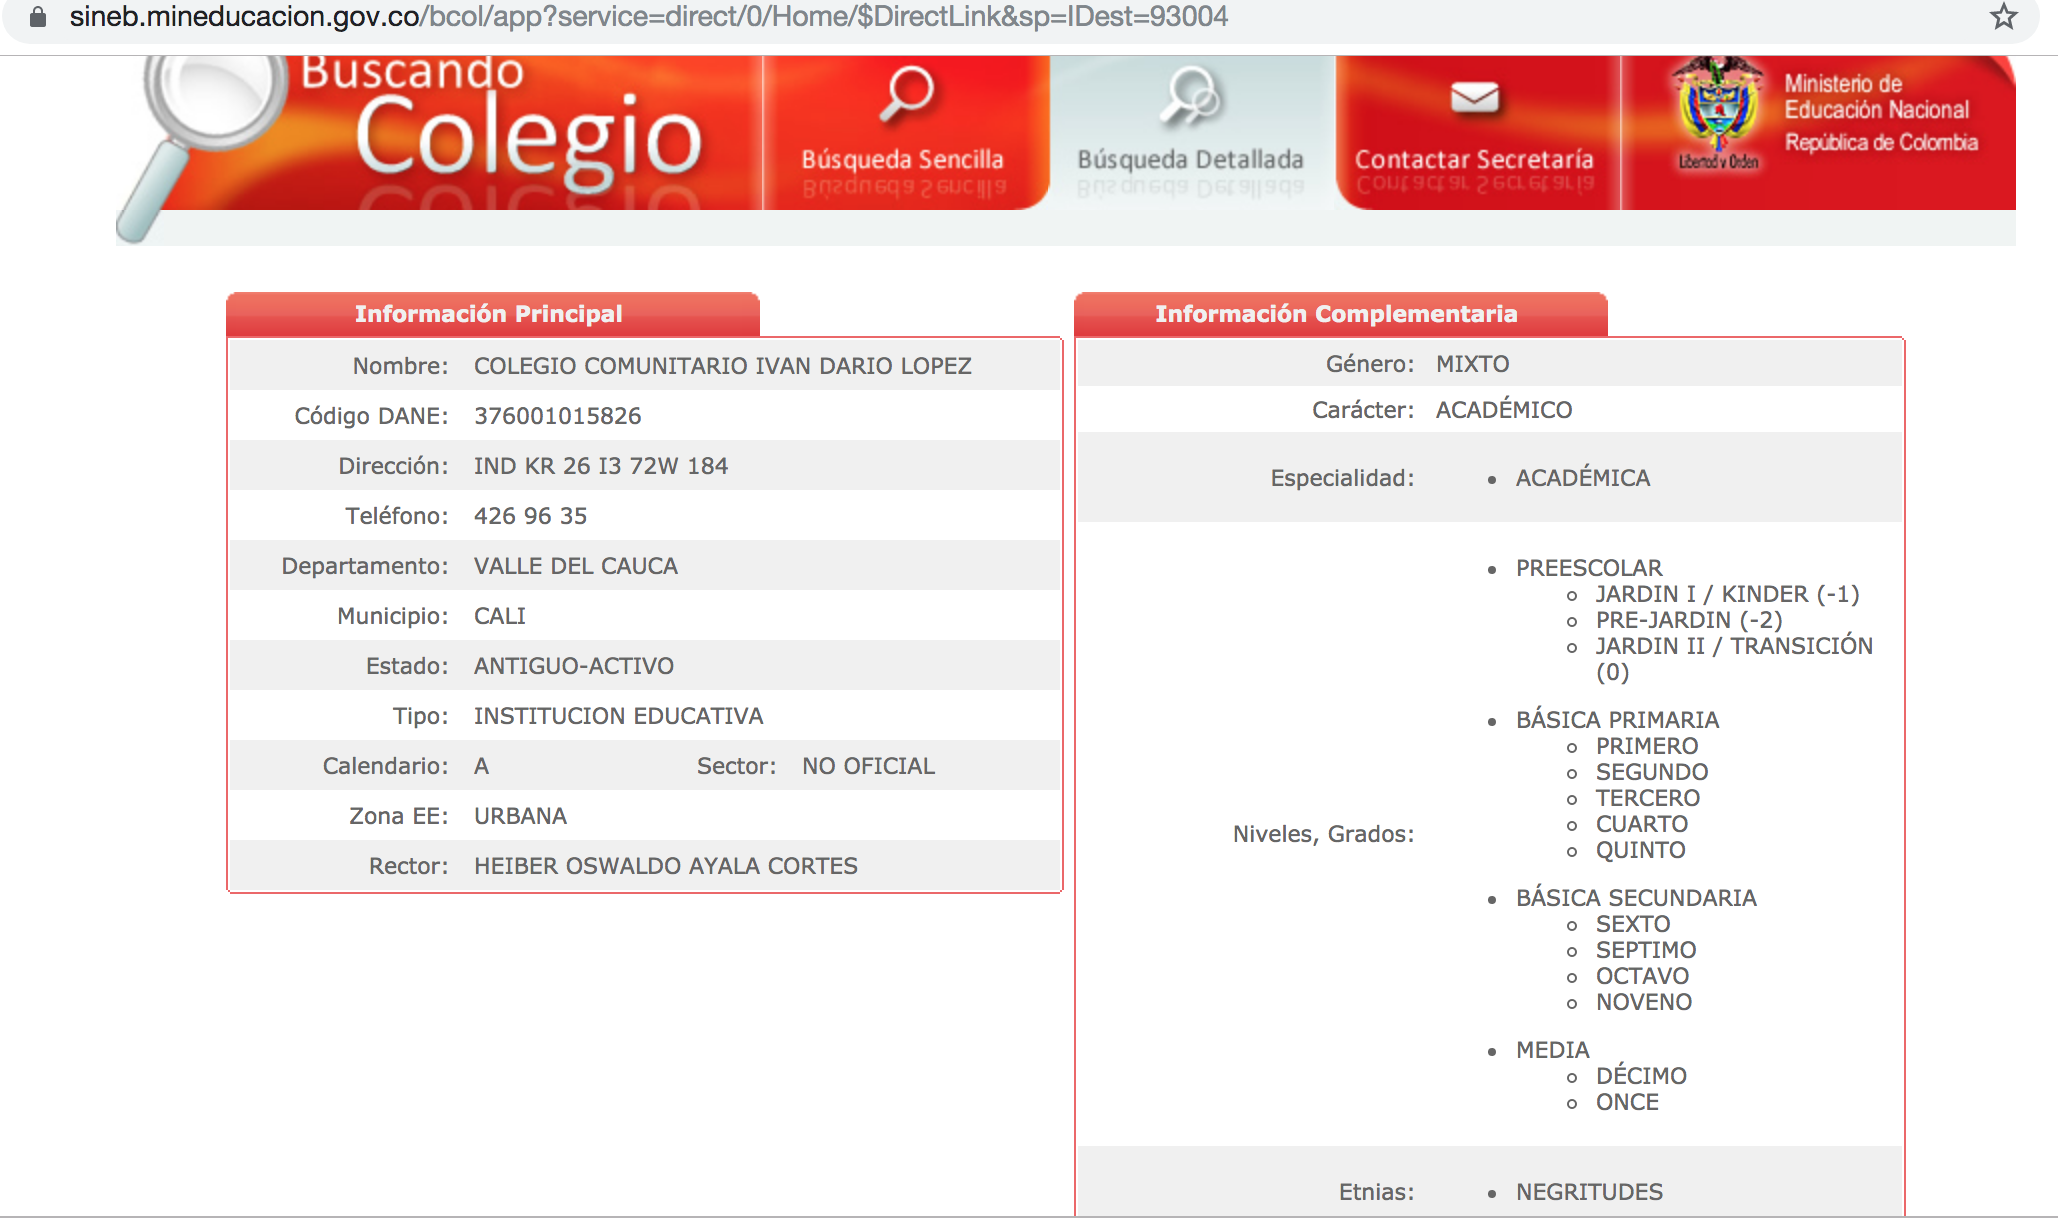Viewport: 2058px width, 1224px height.
Task: Select the status value ANTIGUO-ACTIVO
Action: (573, 666)
